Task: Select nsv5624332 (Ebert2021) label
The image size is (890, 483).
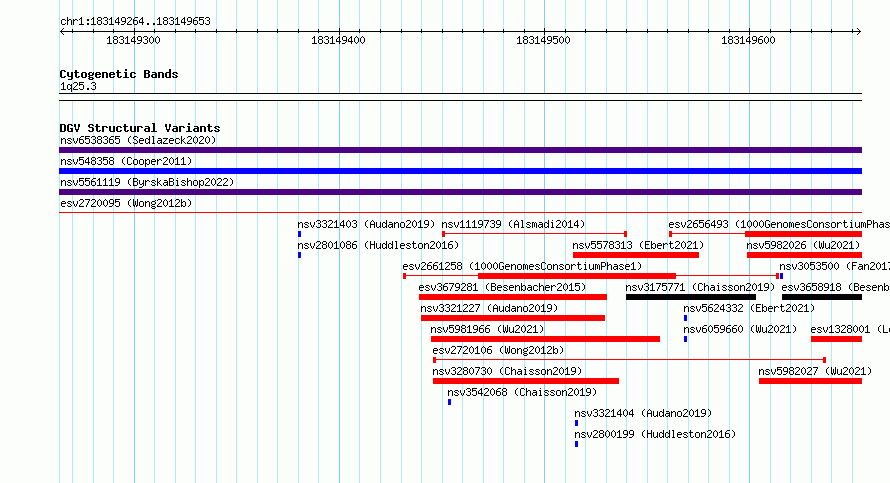Action: [749, 308]
